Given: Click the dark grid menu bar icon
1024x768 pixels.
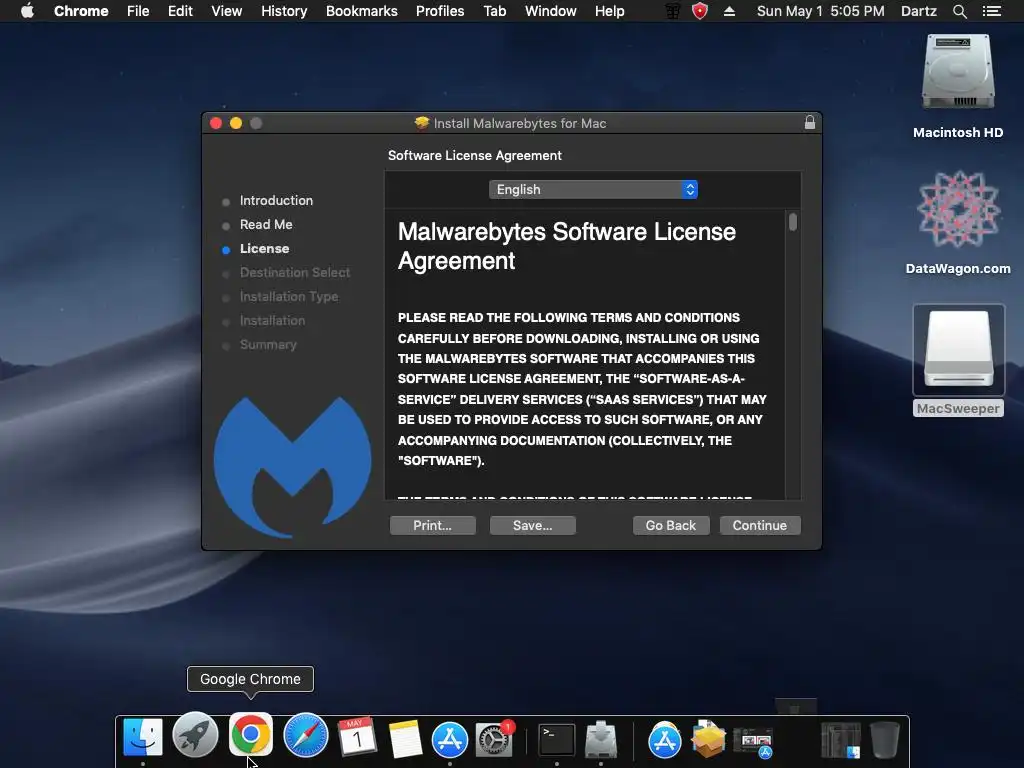Looking at the screenshot, I should pos(672,11).
